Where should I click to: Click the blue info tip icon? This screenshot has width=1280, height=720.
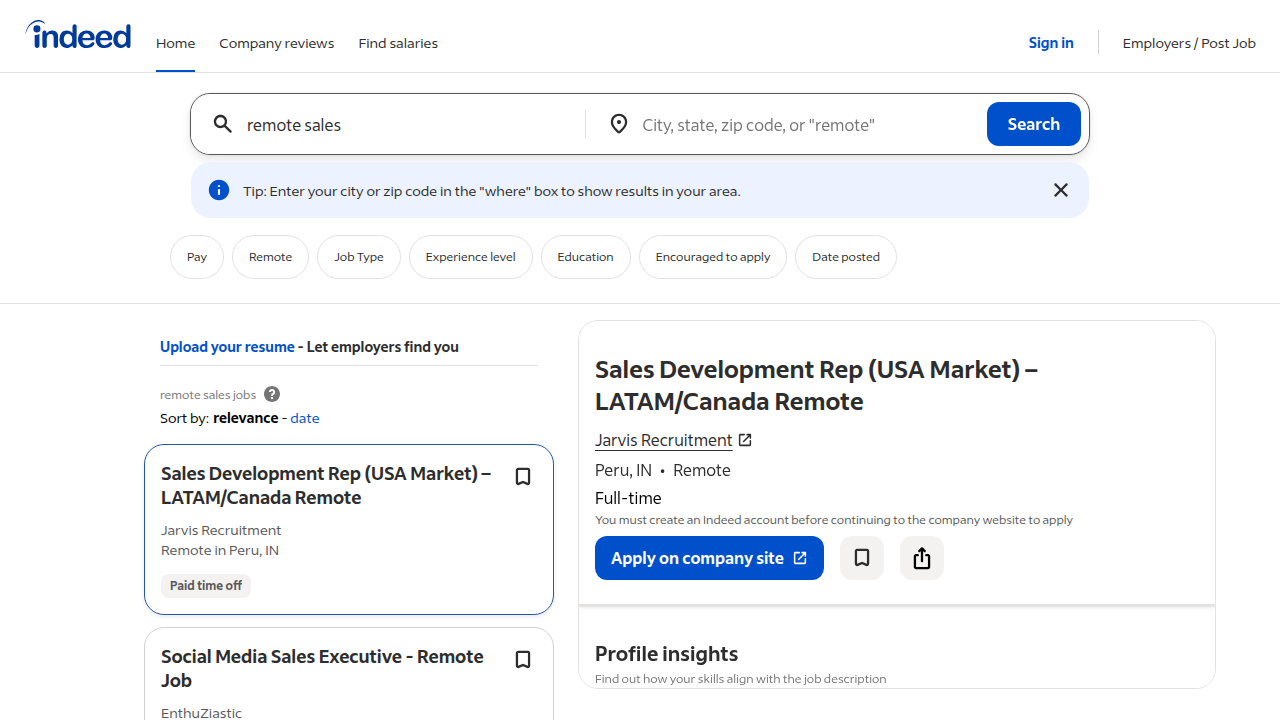tap(219, 190)
